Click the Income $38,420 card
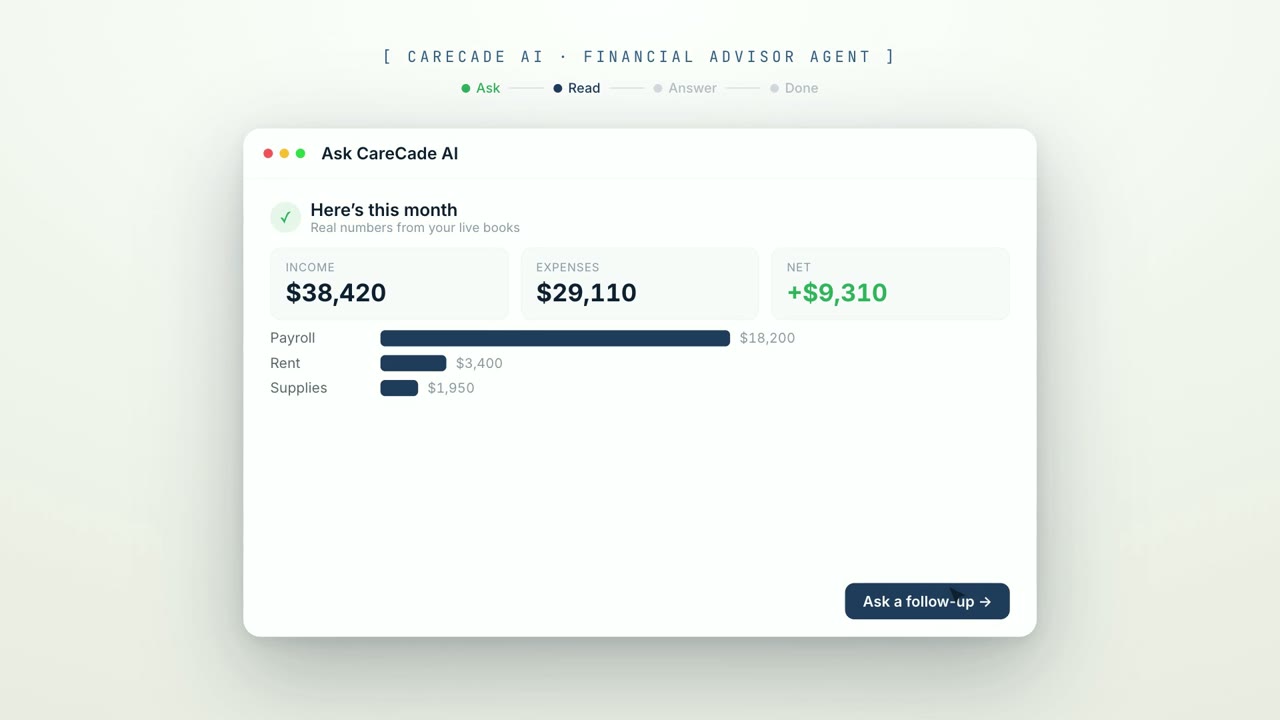Image resolution: width=1280 pixels, height=720 pixels. (x=389, y=284)
